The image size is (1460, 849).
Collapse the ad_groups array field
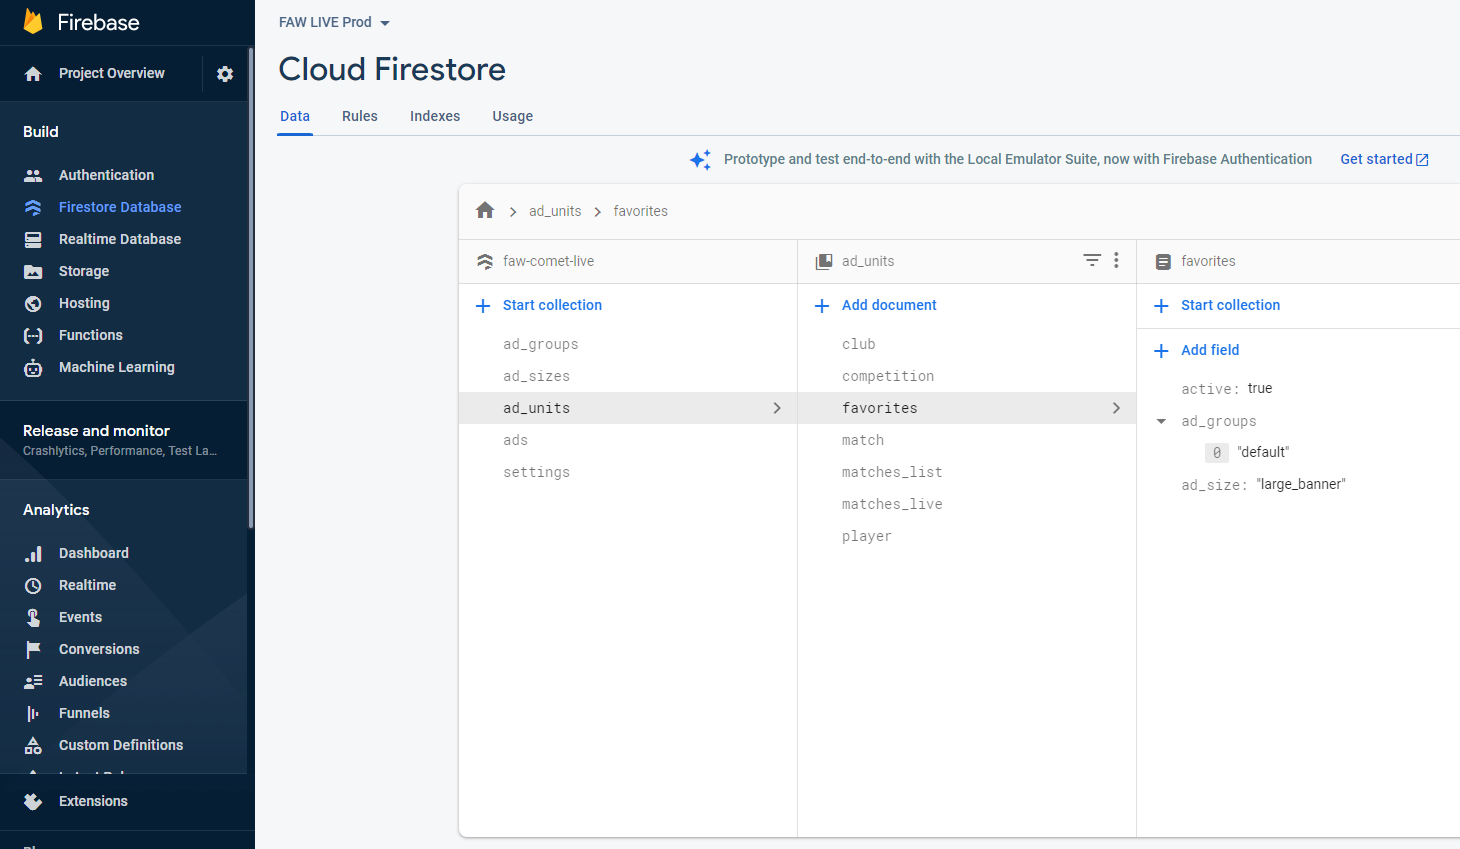tap(1161, 421)
